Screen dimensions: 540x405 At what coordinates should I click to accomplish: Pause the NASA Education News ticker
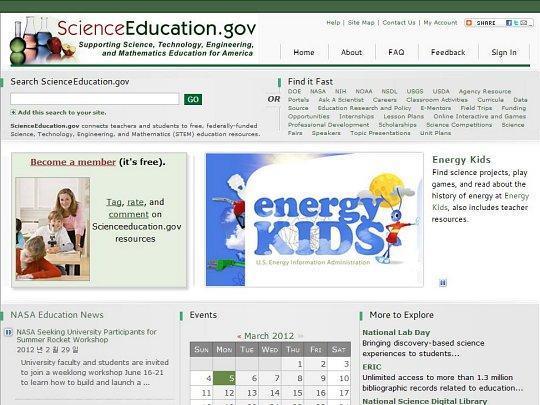pos(8,332)
